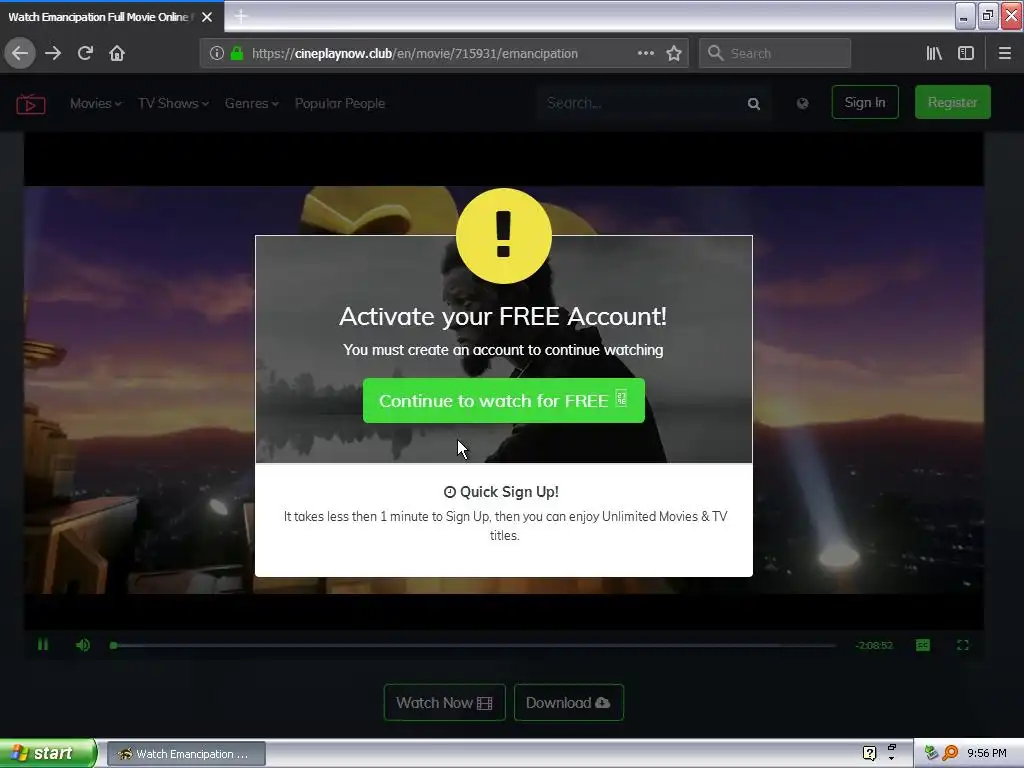Click the browser Search box
Viewport: 1024px width, 768px height.
pos(775,54)
